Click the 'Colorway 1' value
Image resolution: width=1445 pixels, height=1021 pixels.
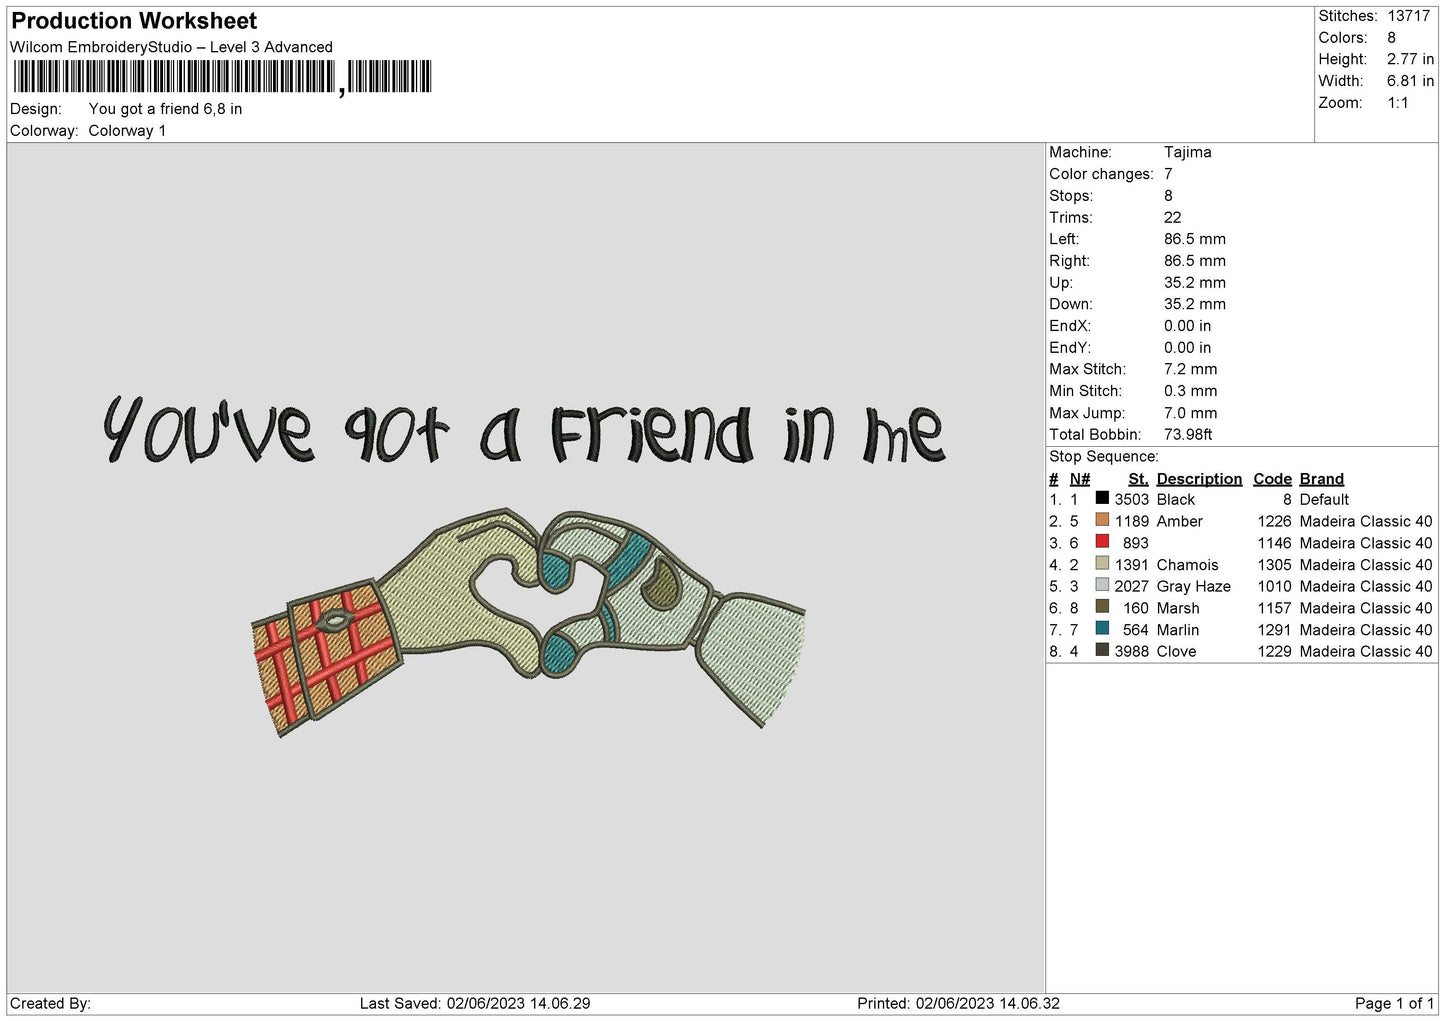point(127,131)
